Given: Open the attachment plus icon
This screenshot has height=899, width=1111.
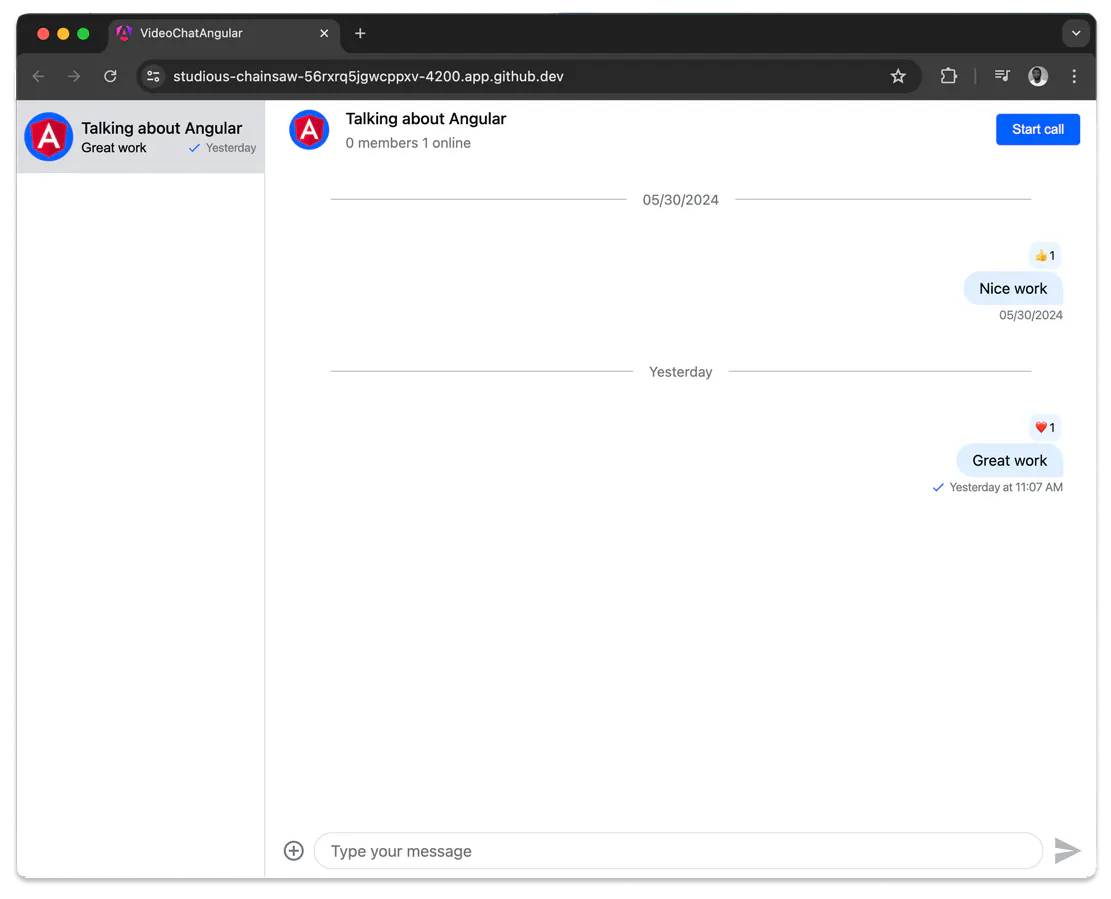Looking at the screenshot, I should (x=293, y=851).
